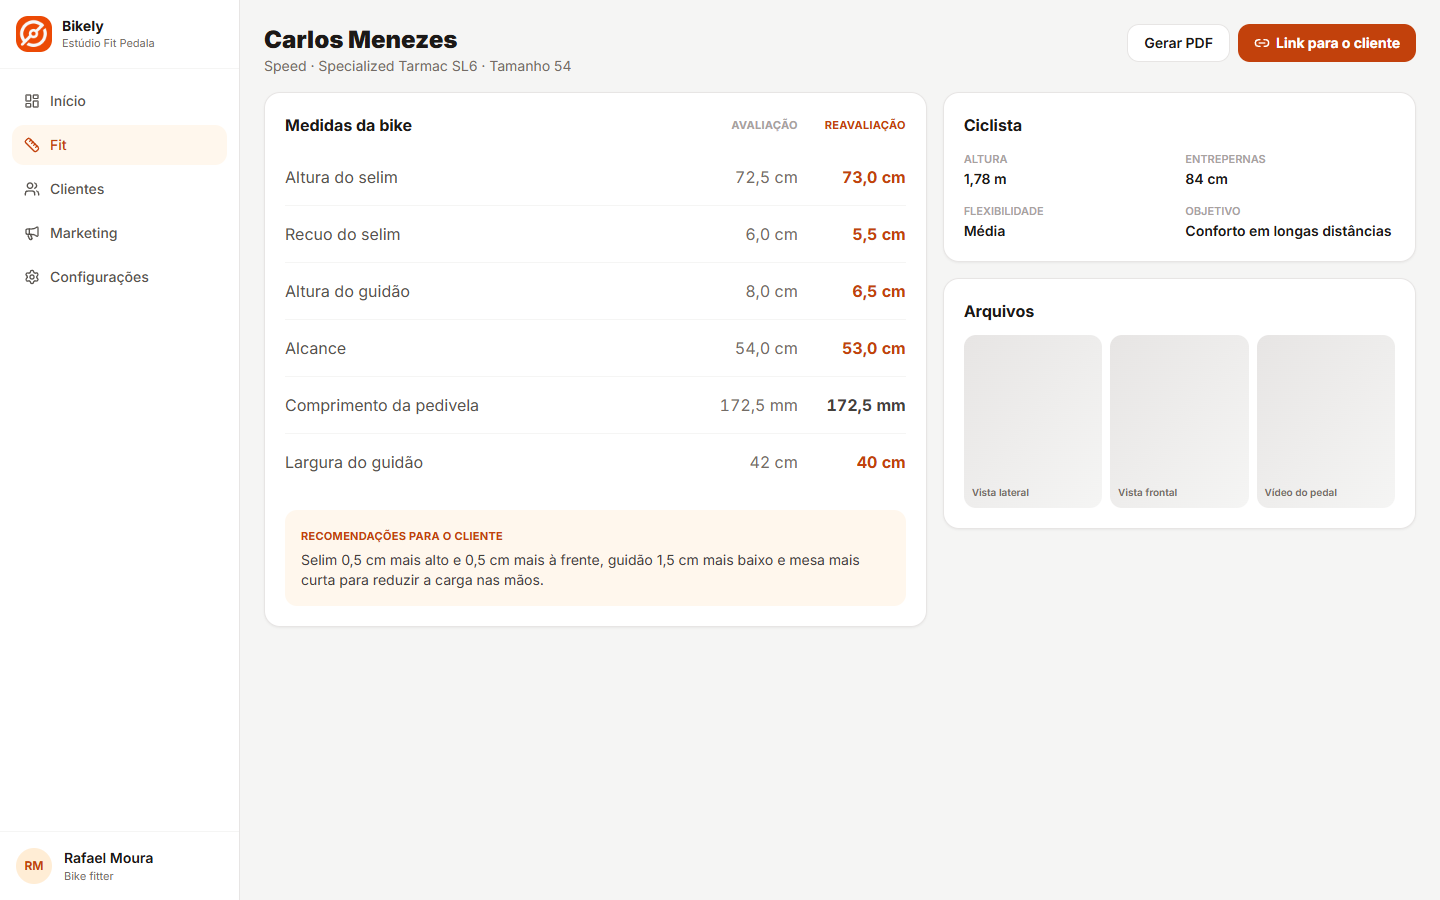The image size is (1440, 900).
Task: Select the 53,0 cm reach value
Action: click(x=874, y=348)
